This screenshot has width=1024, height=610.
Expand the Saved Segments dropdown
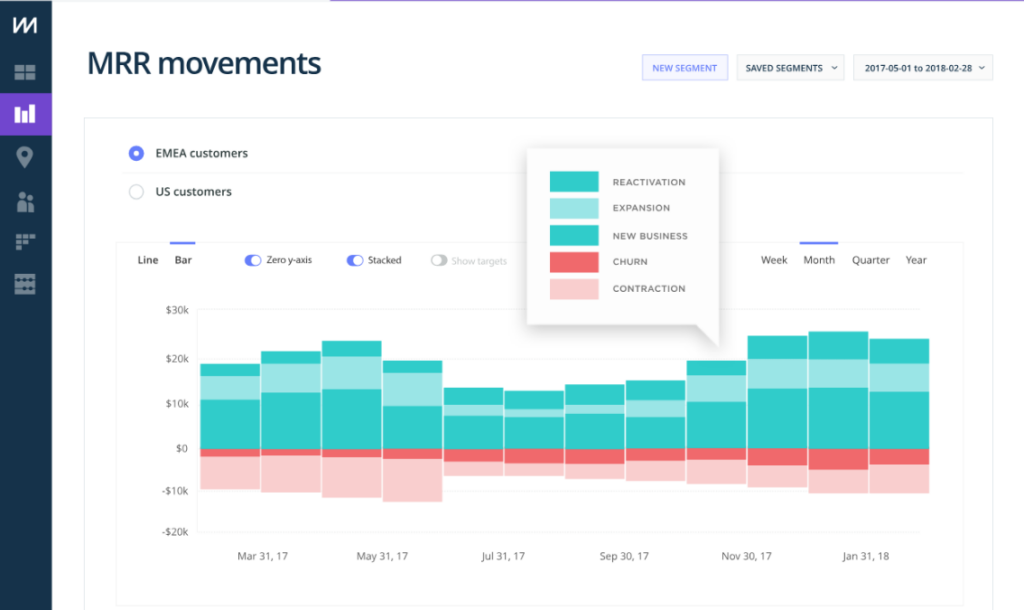click(790, 68)
